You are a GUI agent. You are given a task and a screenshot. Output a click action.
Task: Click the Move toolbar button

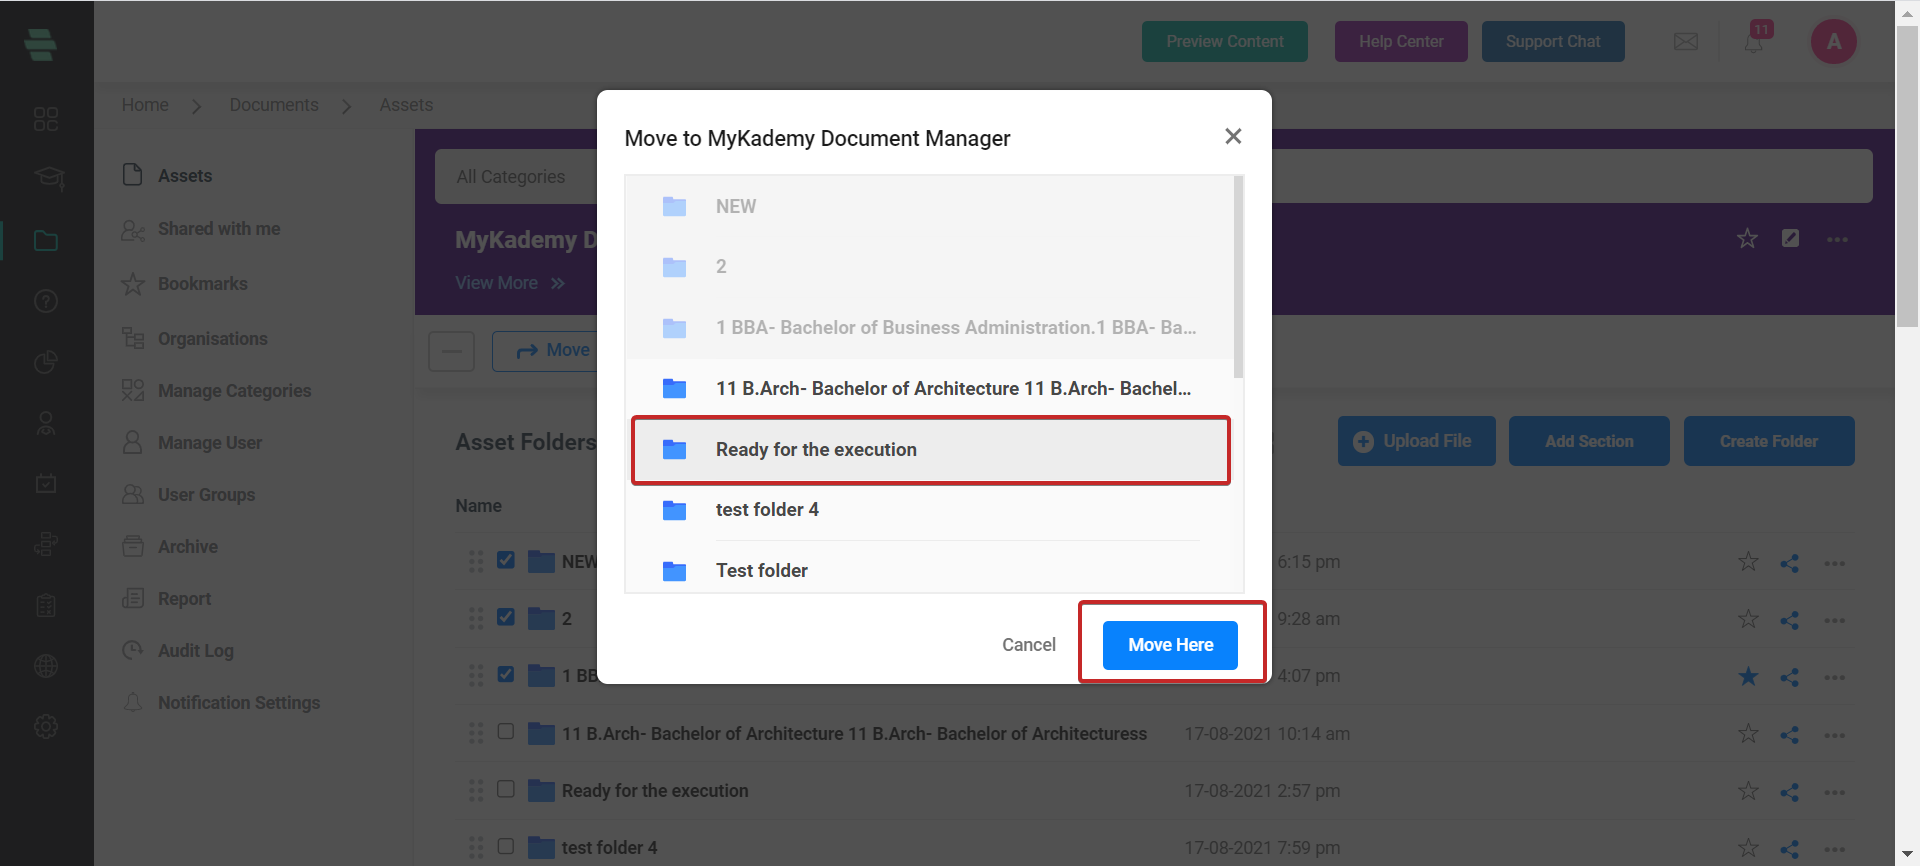coord(545,351)
